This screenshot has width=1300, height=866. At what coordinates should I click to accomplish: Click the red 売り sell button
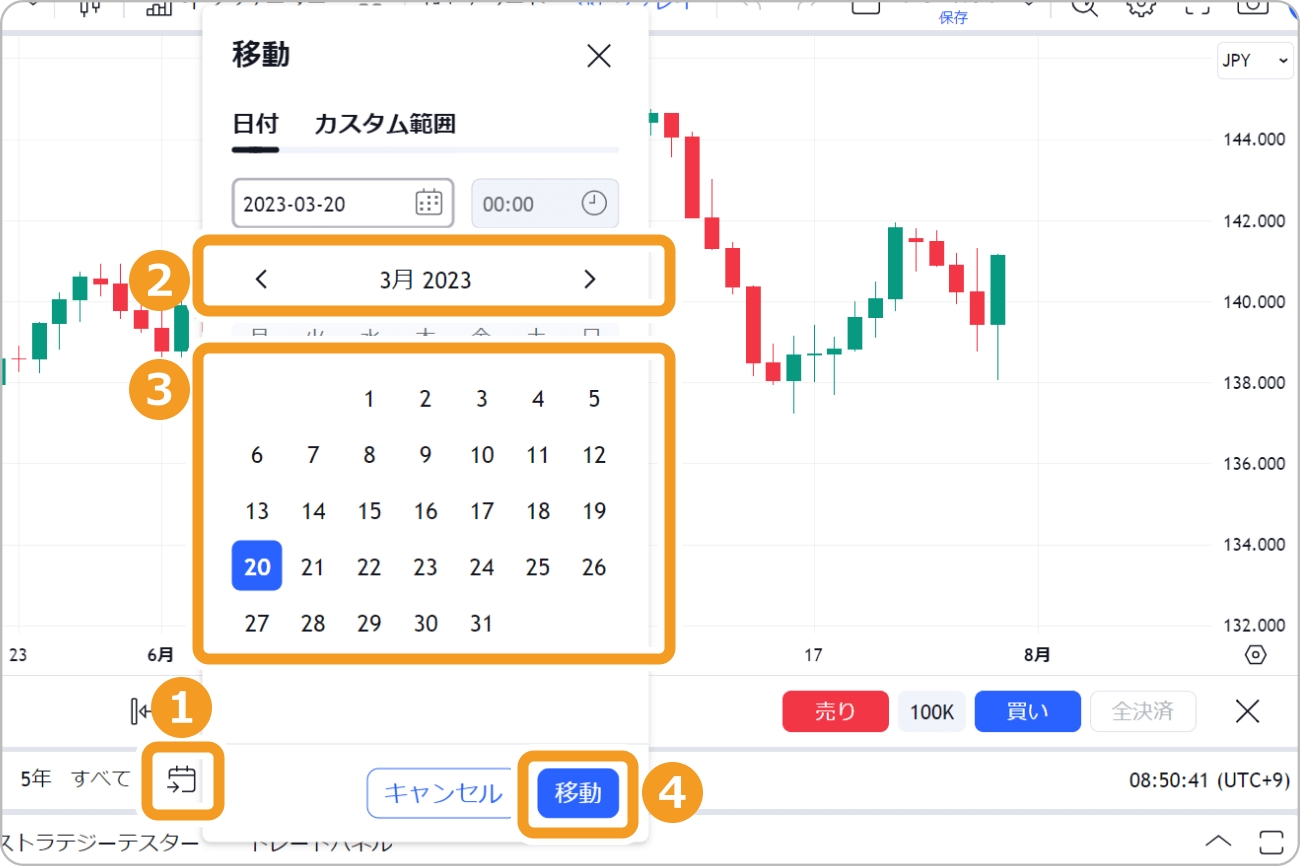pyautogui.click(x=835, y=712)
